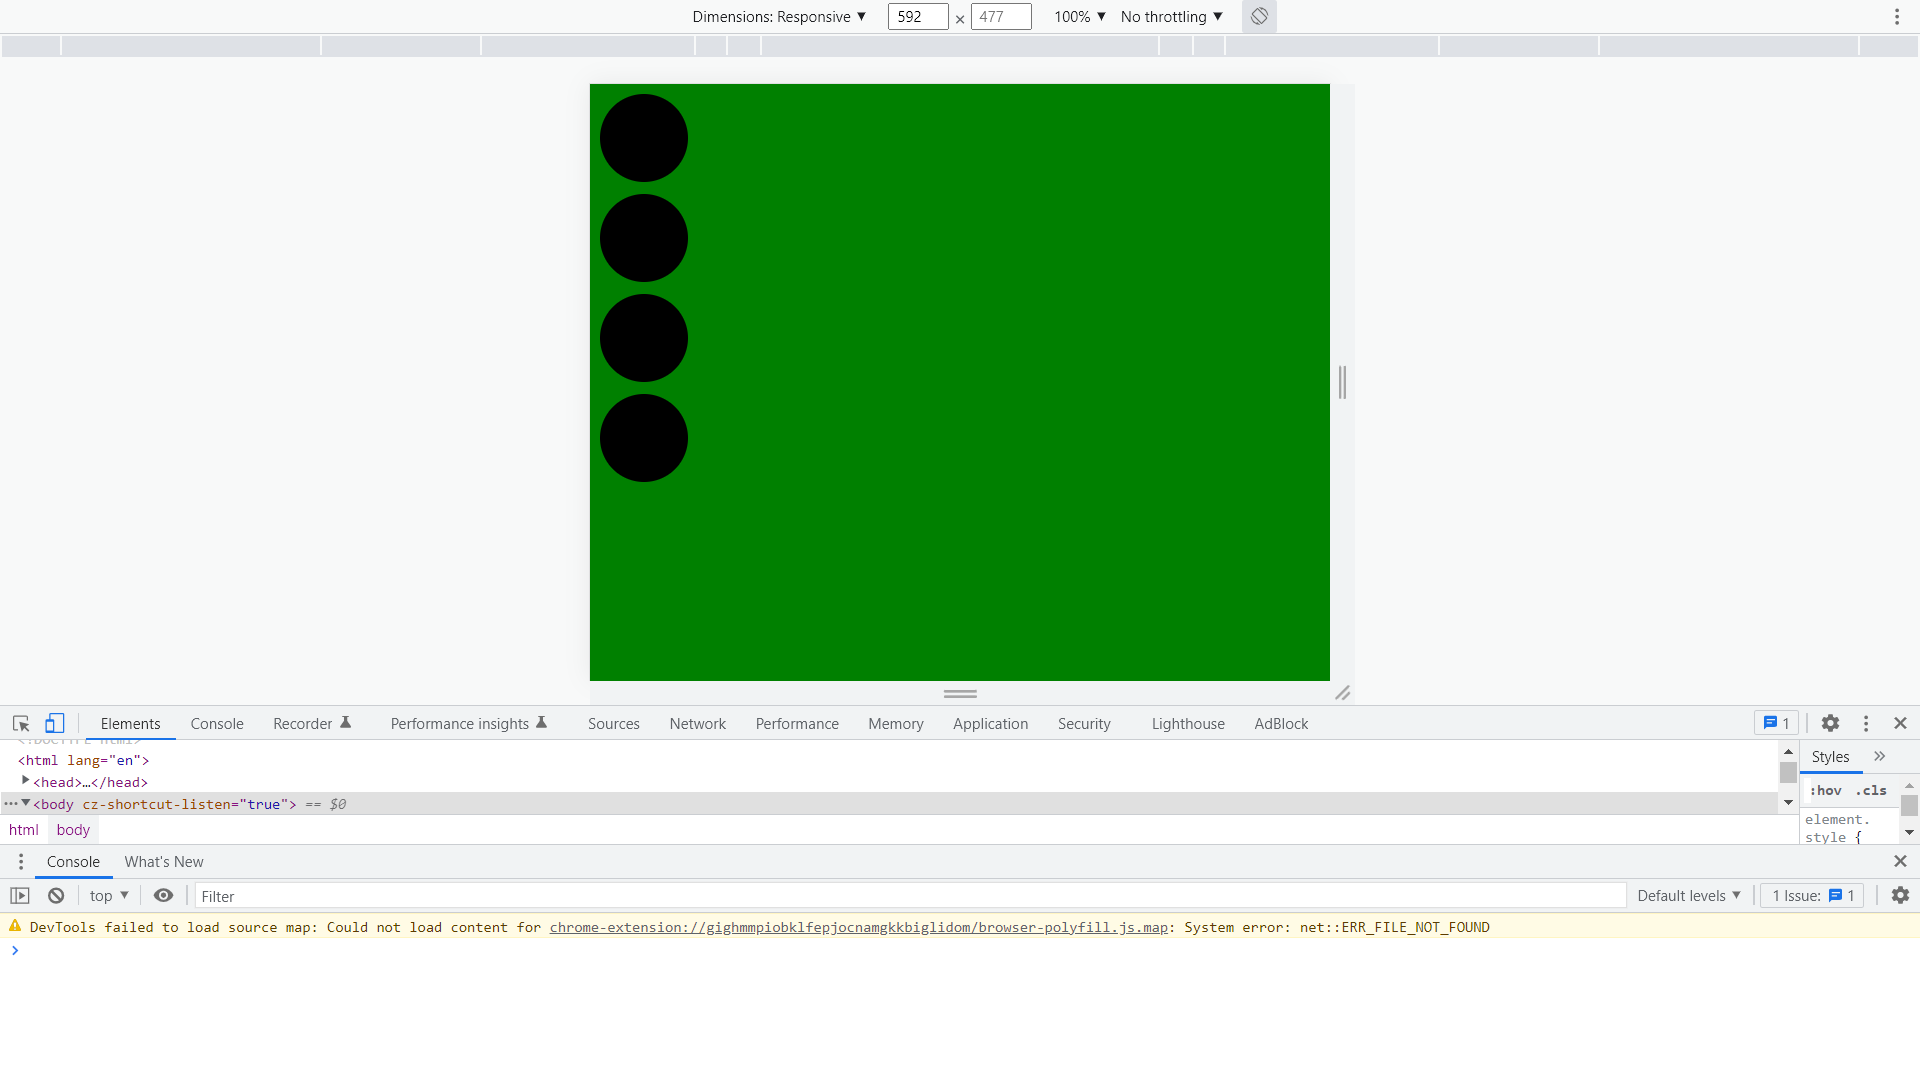The height and width of the screenshot is (1080, 1920).
Task: Open the Application tab
Action: coord(990,723)
